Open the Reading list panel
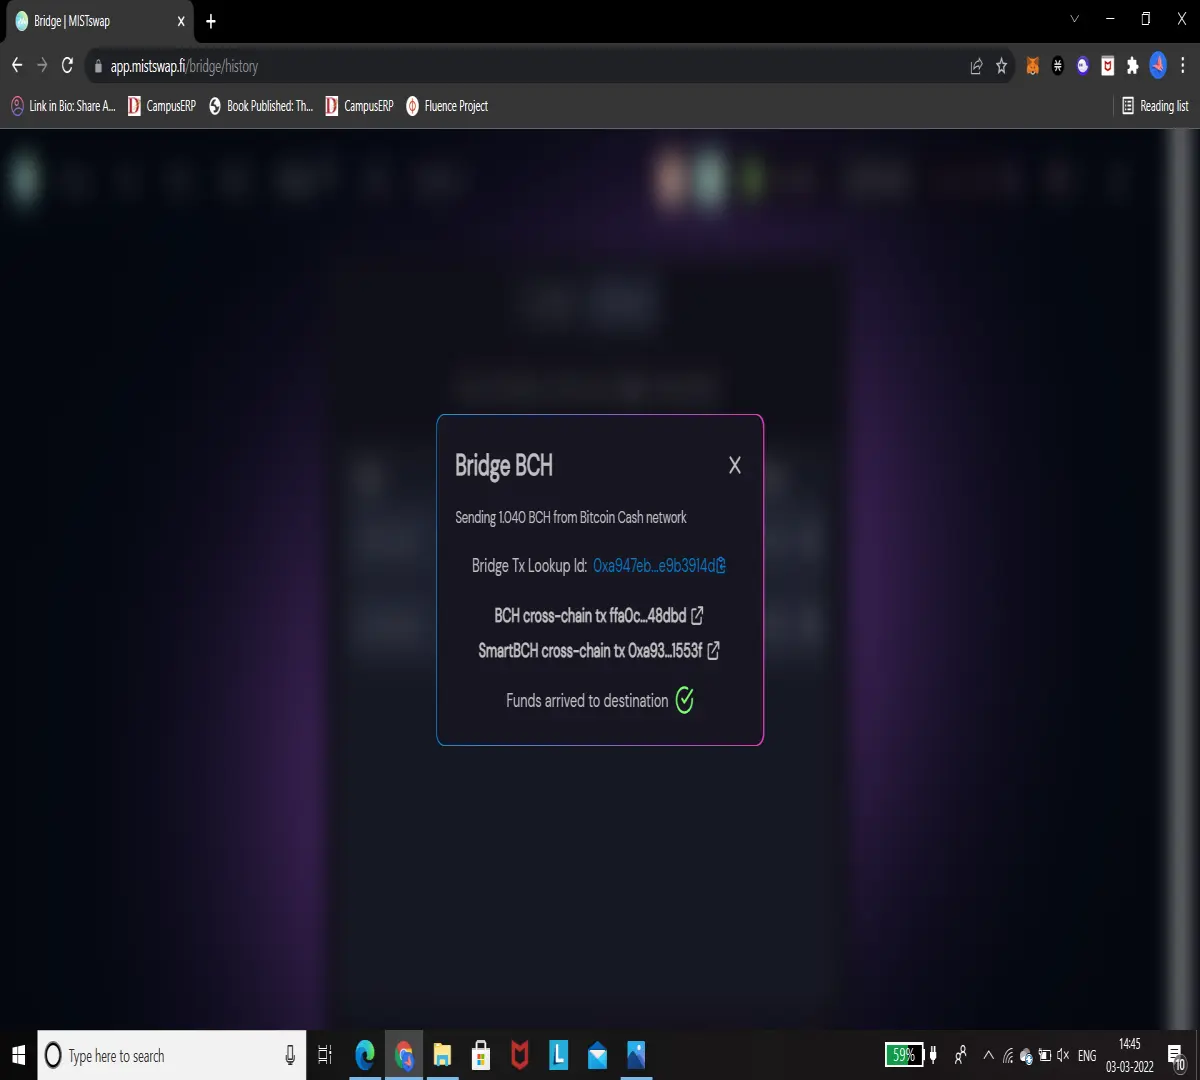Viewport: 1200px width, 1080px height. point(1156,106)
